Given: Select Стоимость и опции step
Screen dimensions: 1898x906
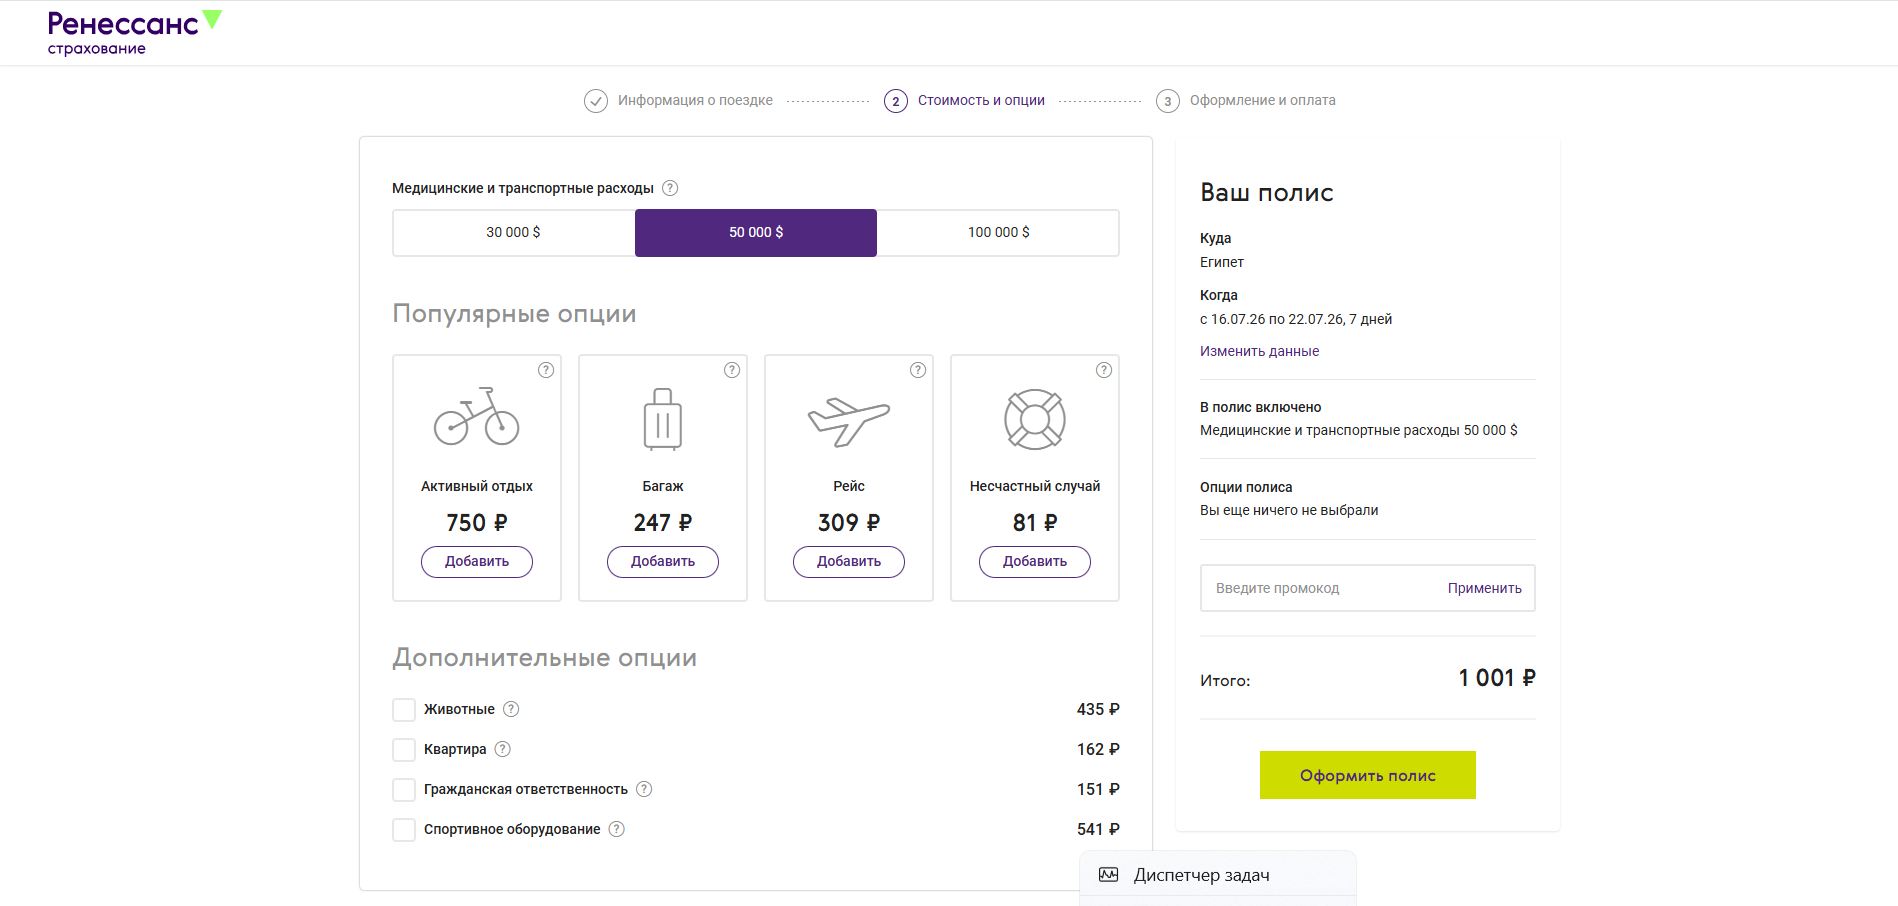Looking at the screenshot, I should pos(981,100).
